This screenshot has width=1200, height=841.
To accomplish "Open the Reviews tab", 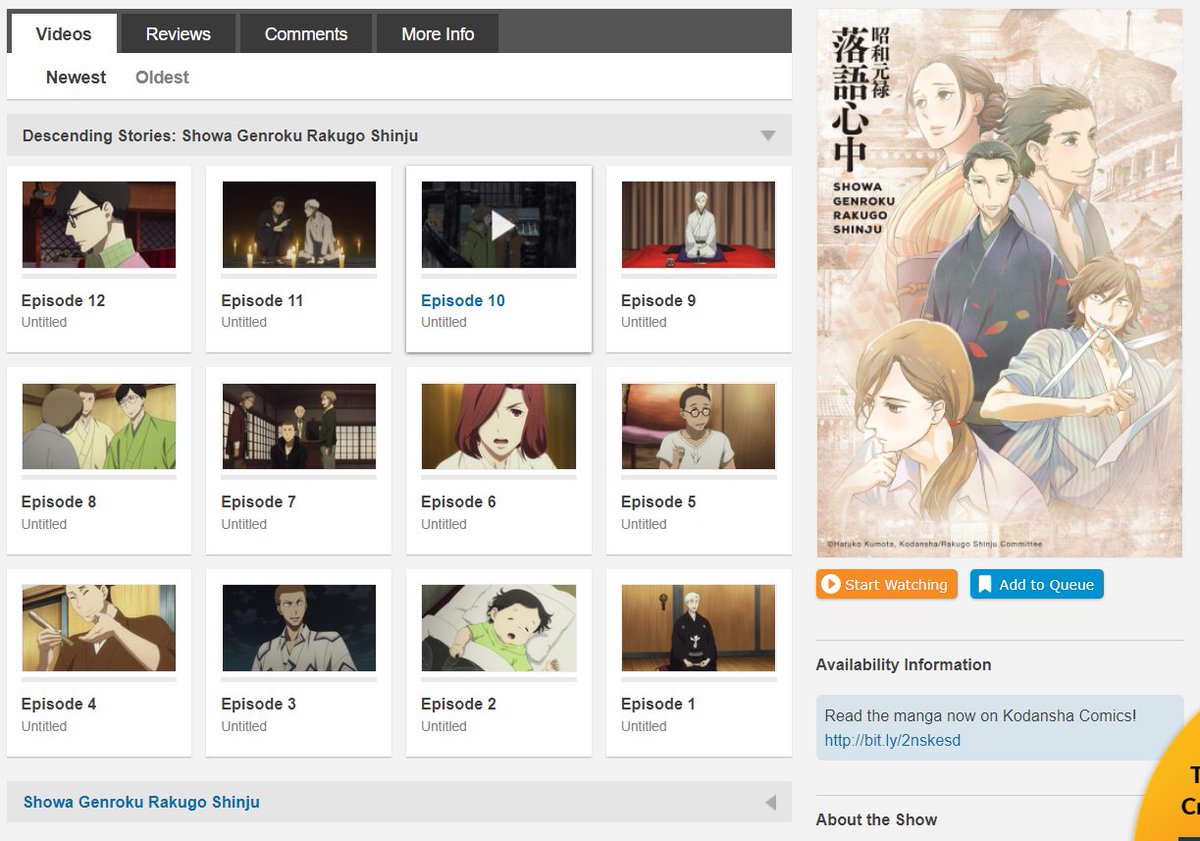I will click(178, 34).
